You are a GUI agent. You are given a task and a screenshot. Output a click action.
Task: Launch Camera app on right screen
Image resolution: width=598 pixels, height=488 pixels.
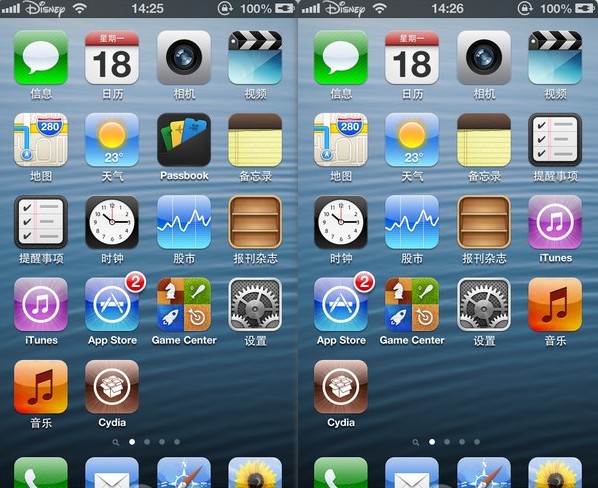click(x=484, y=58)
